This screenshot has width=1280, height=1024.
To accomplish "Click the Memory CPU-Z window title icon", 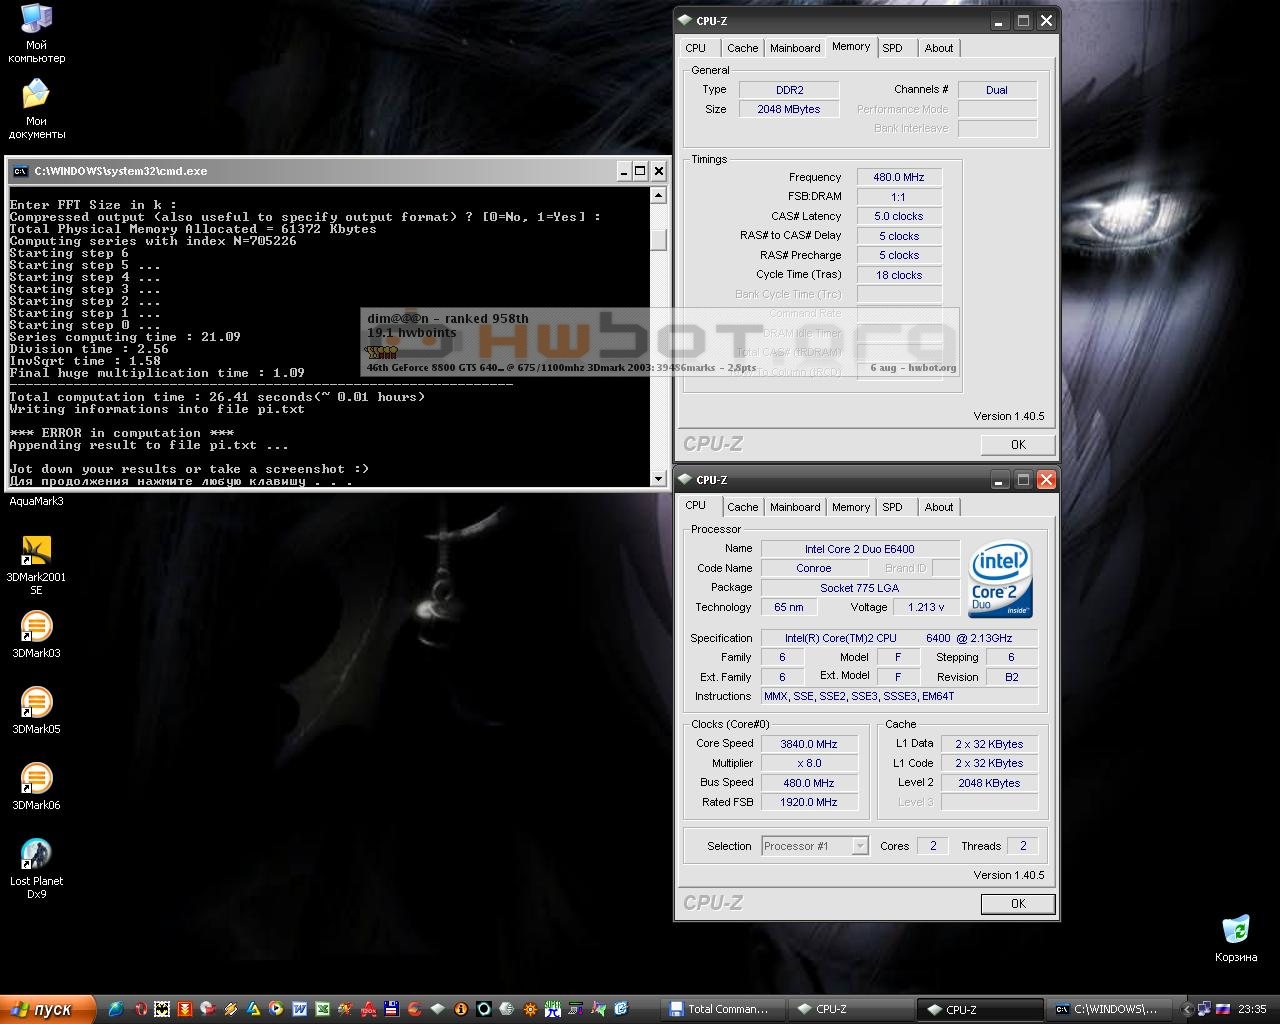I will point(684,20).
